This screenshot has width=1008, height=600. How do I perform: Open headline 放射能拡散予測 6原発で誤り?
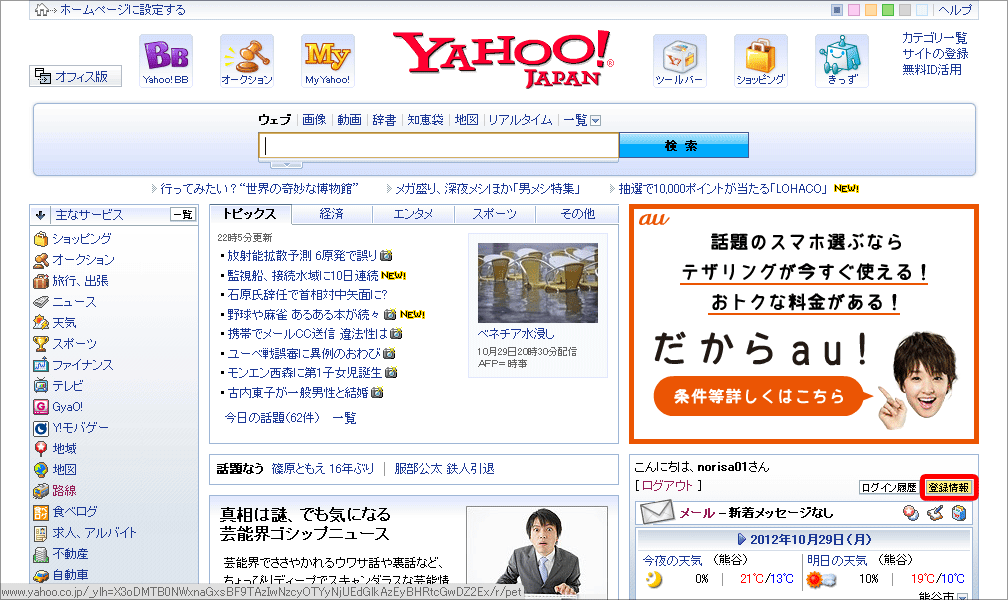point(302,256)
